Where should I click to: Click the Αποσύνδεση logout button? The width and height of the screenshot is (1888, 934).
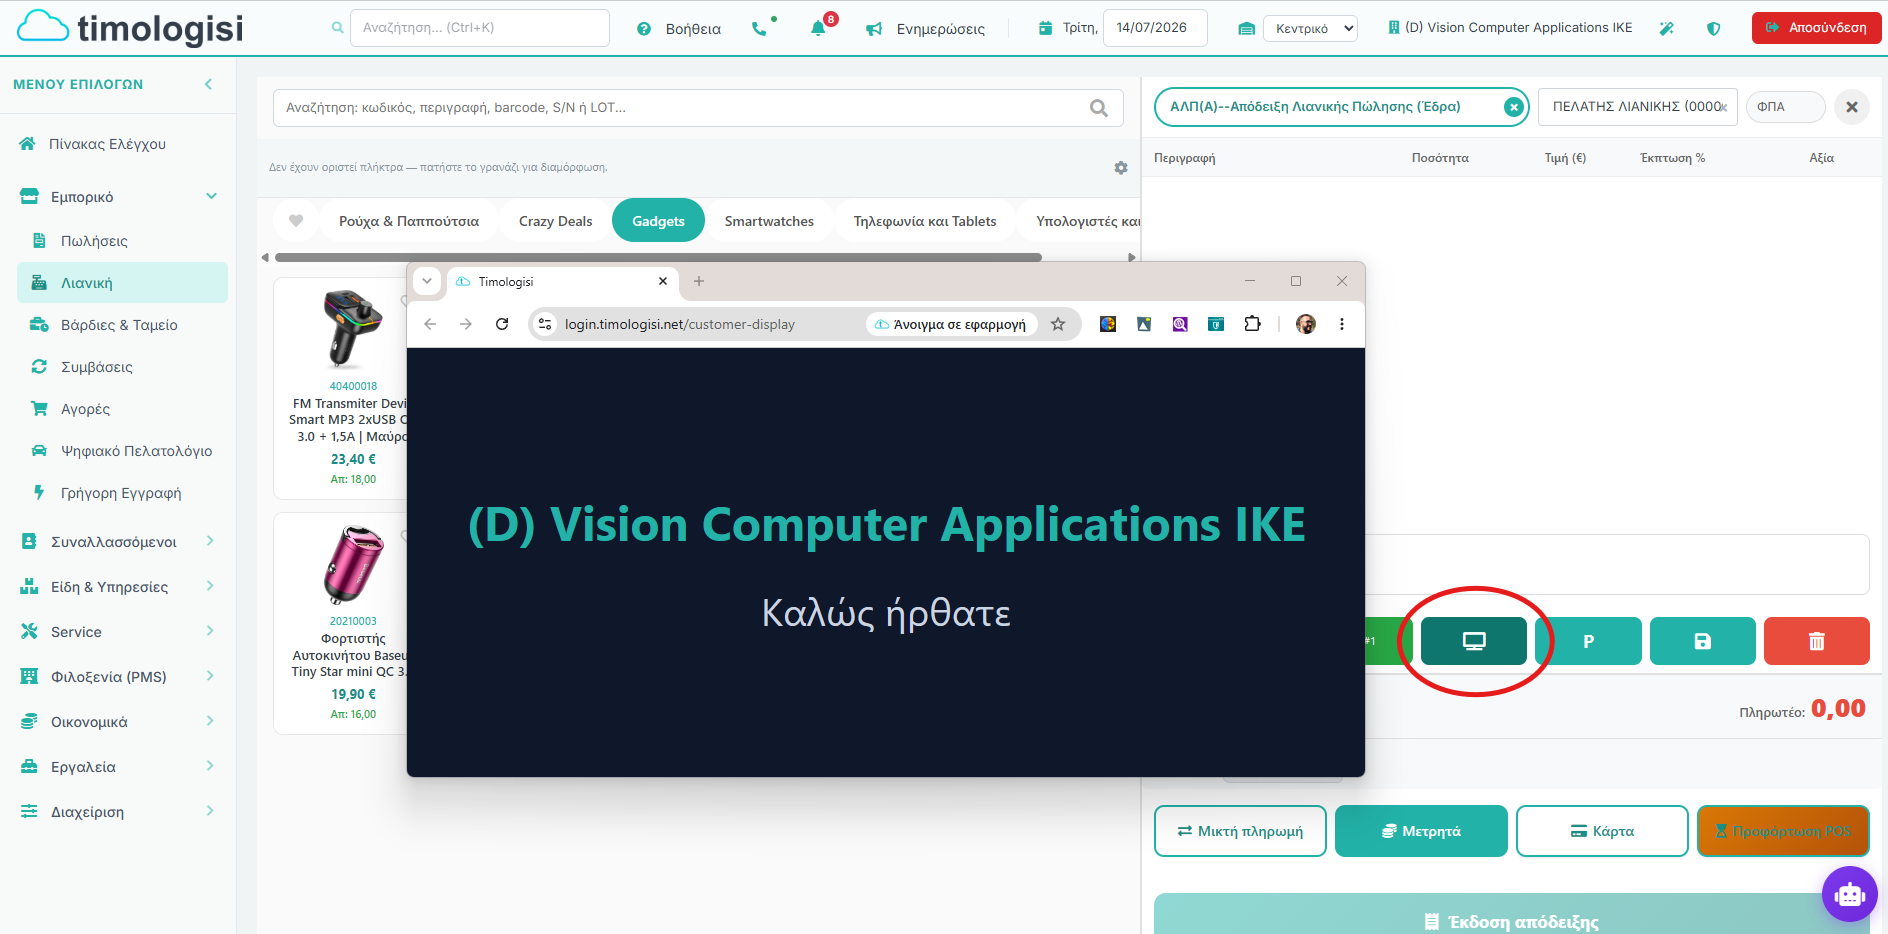click(x=1816, y=28)
